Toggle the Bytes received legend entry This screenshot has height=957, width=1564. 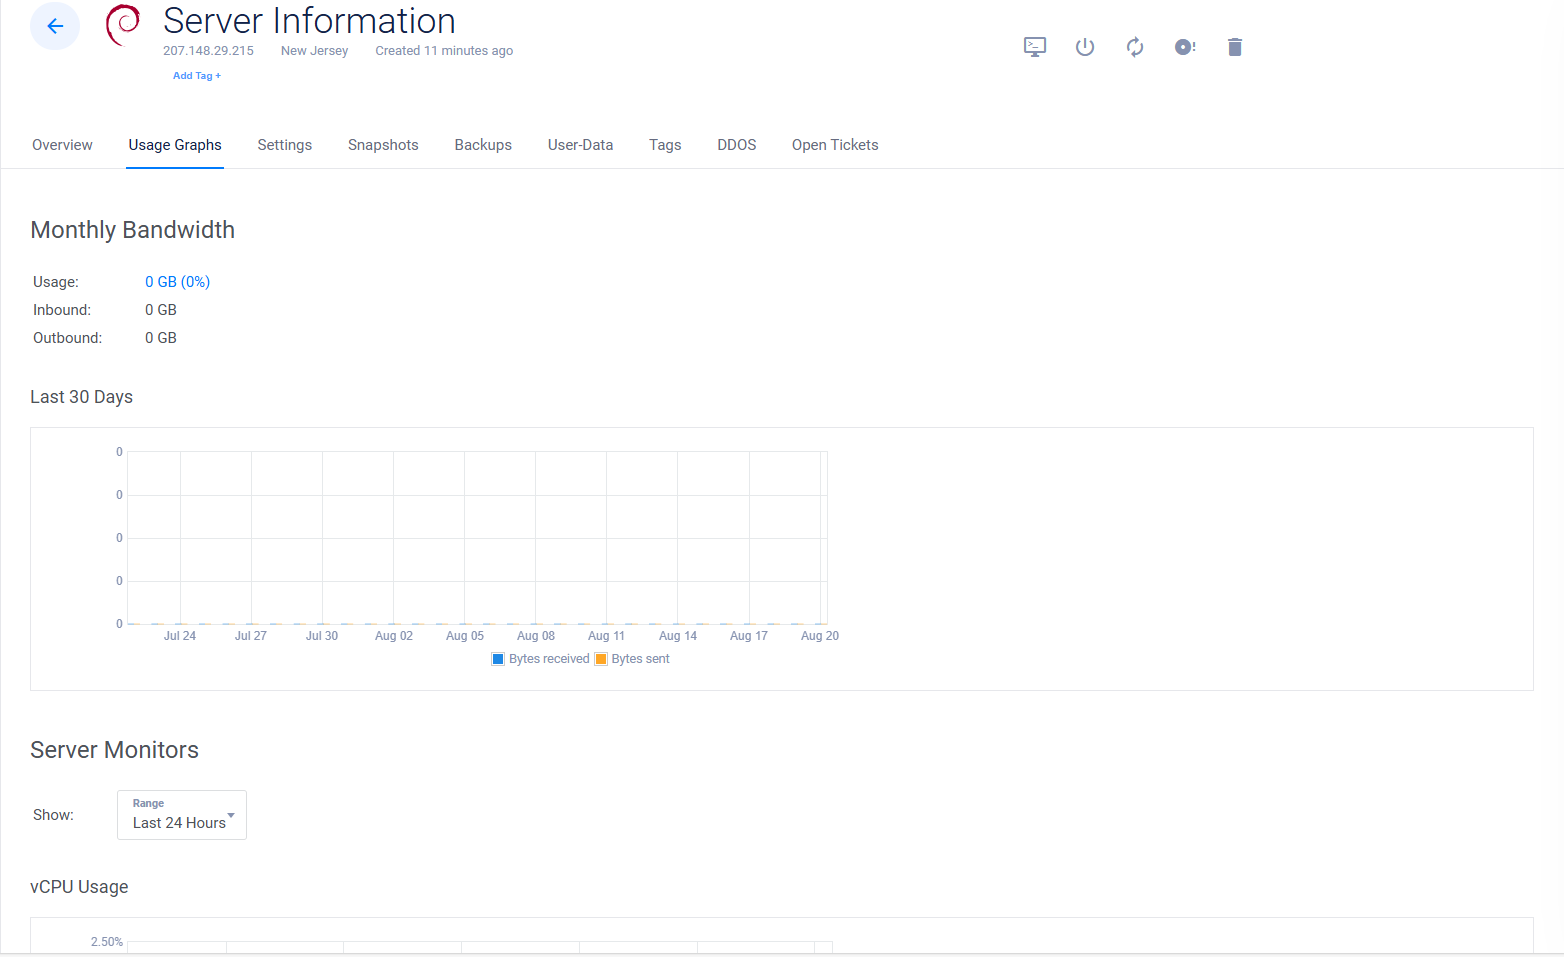[x=541, y=659]
